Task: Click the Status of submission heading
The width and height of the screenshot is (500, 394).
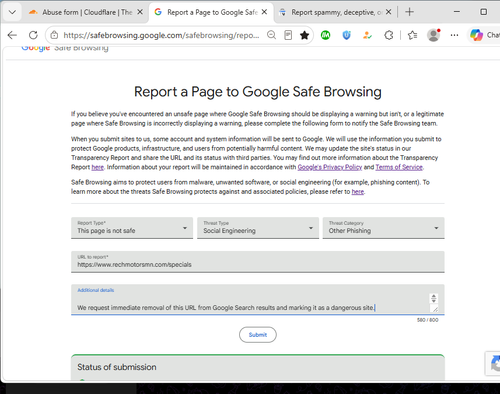Action: [117, 367]
